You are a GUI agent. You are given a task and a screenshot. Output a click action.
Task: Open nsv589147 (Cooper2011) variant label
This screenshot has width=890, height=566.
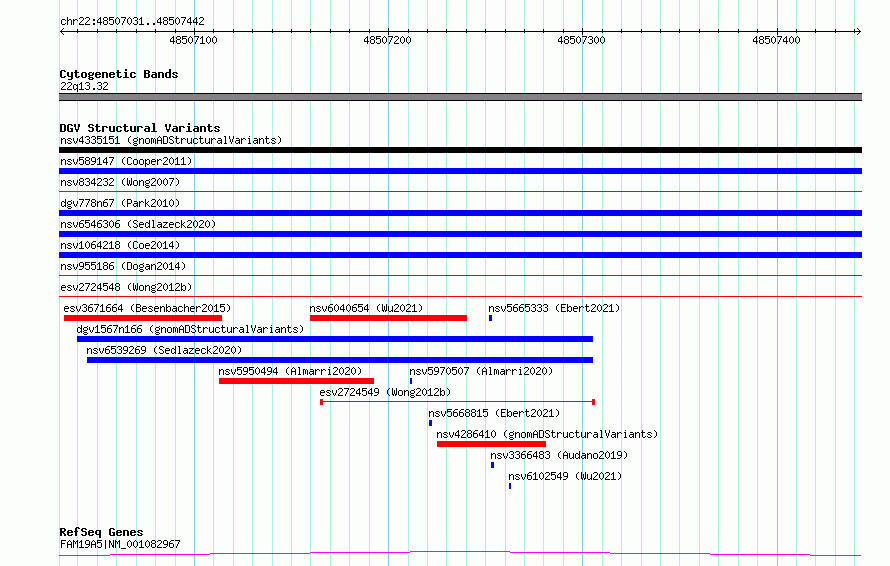126,161
